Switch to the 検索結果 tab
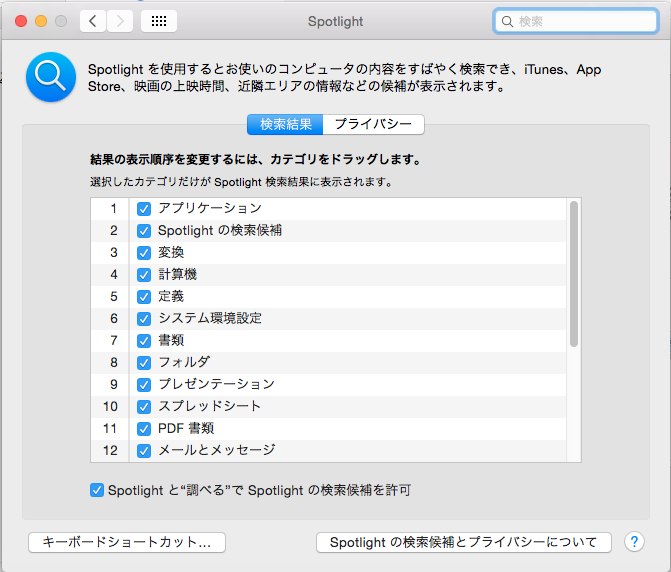 tap(285, 124)
